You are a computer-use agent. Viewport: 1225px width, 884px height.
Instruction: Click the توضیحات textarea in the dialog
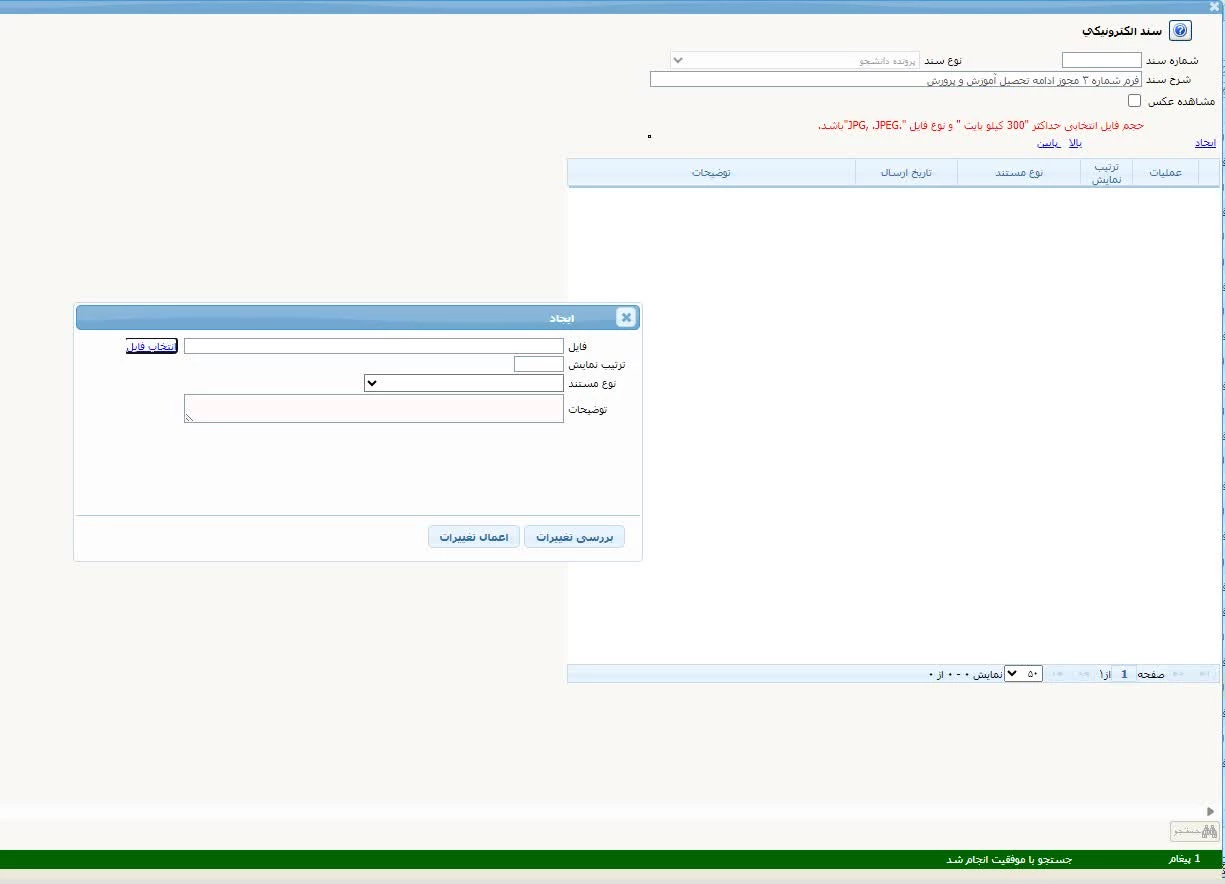[x=374, y=408]
